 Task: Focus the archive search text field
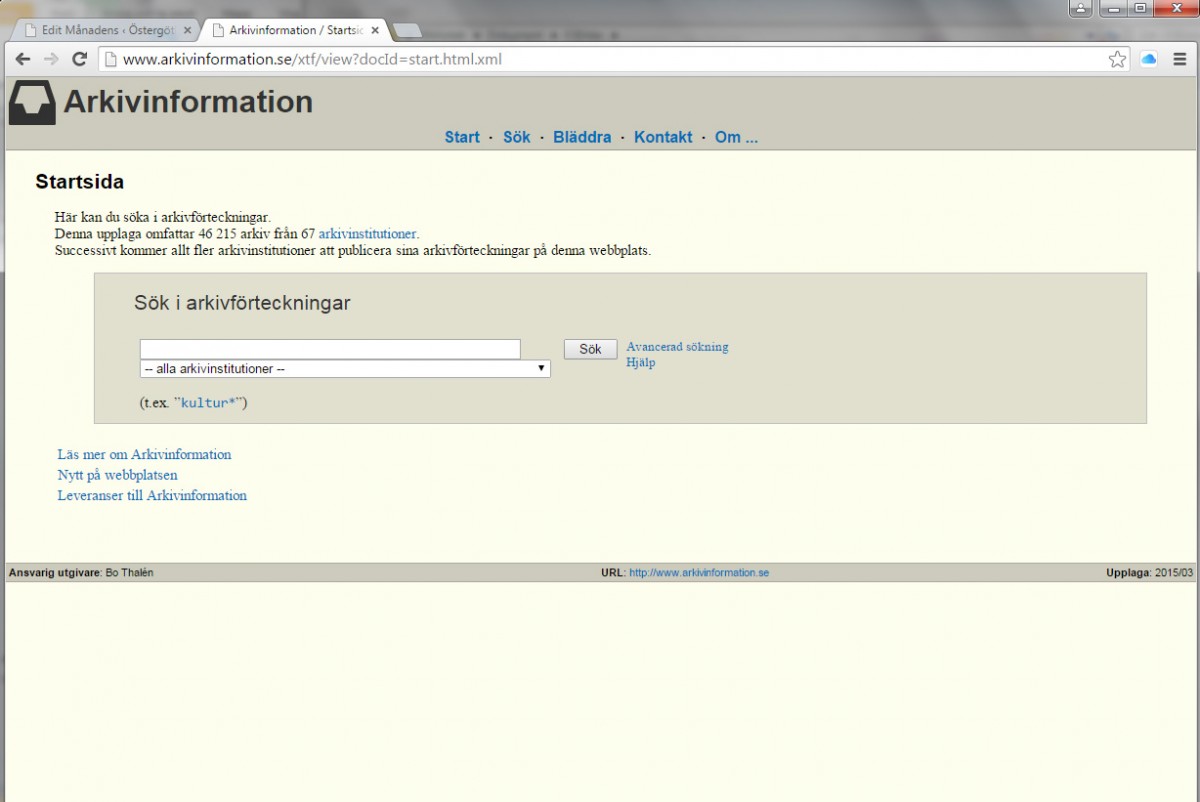pos(330,349)
